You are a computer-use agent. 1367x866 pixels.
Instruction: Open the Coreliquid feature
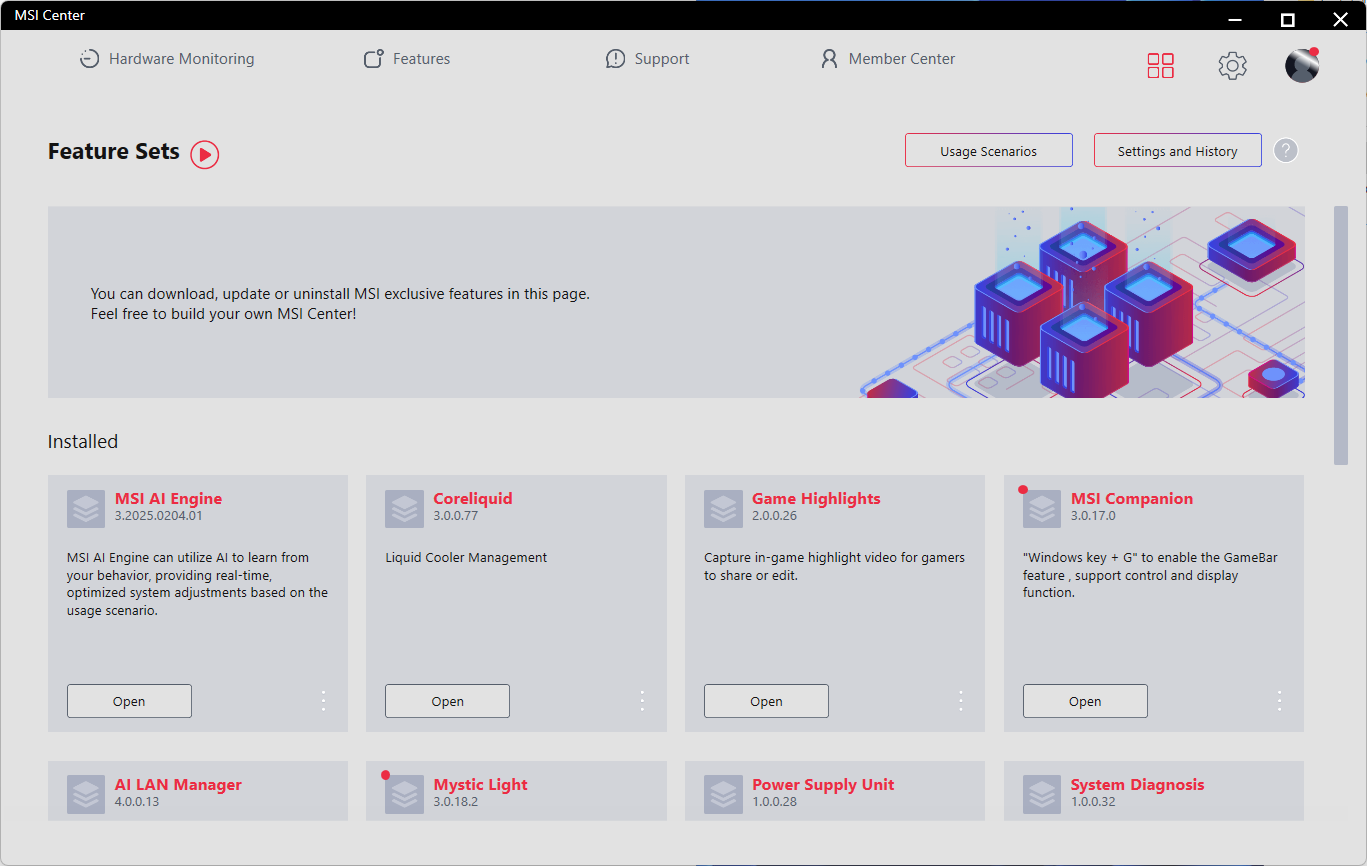448,701
